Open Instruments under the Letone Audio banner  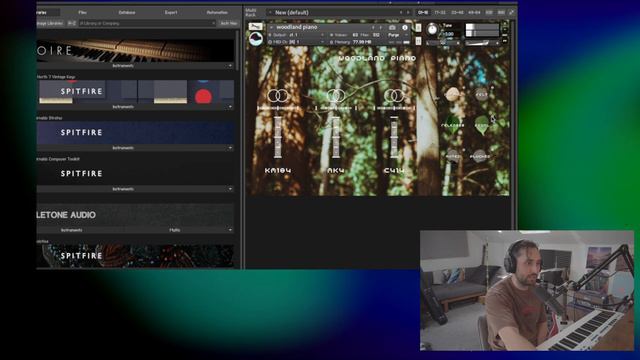pos(71,230)
